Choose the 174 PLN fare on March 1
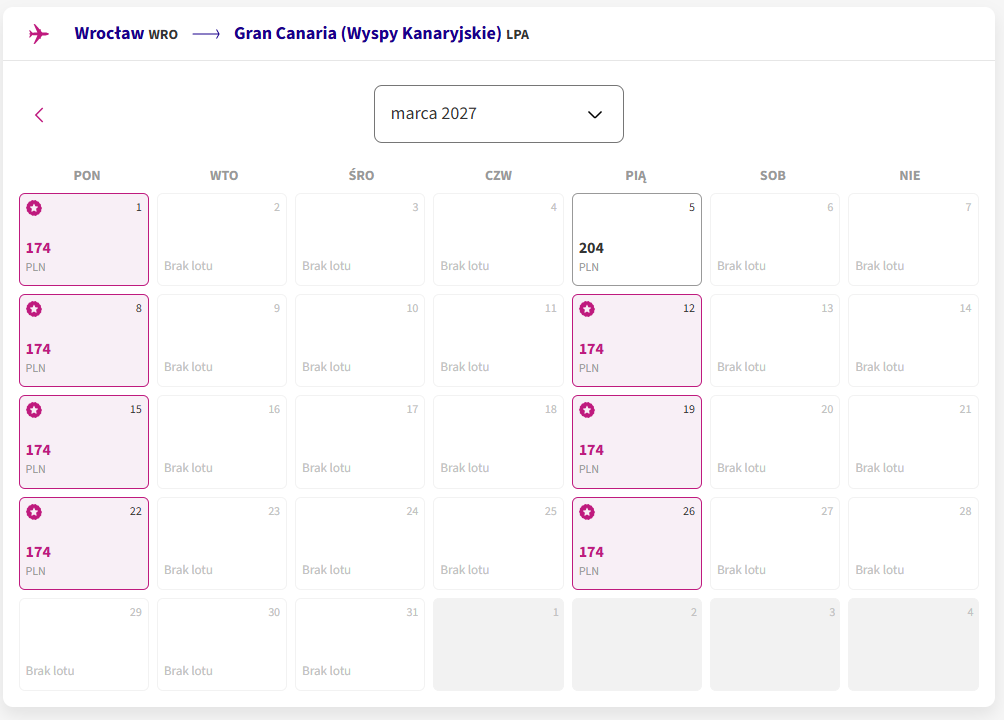The image size is (1004, 720). tap(84, 240)
